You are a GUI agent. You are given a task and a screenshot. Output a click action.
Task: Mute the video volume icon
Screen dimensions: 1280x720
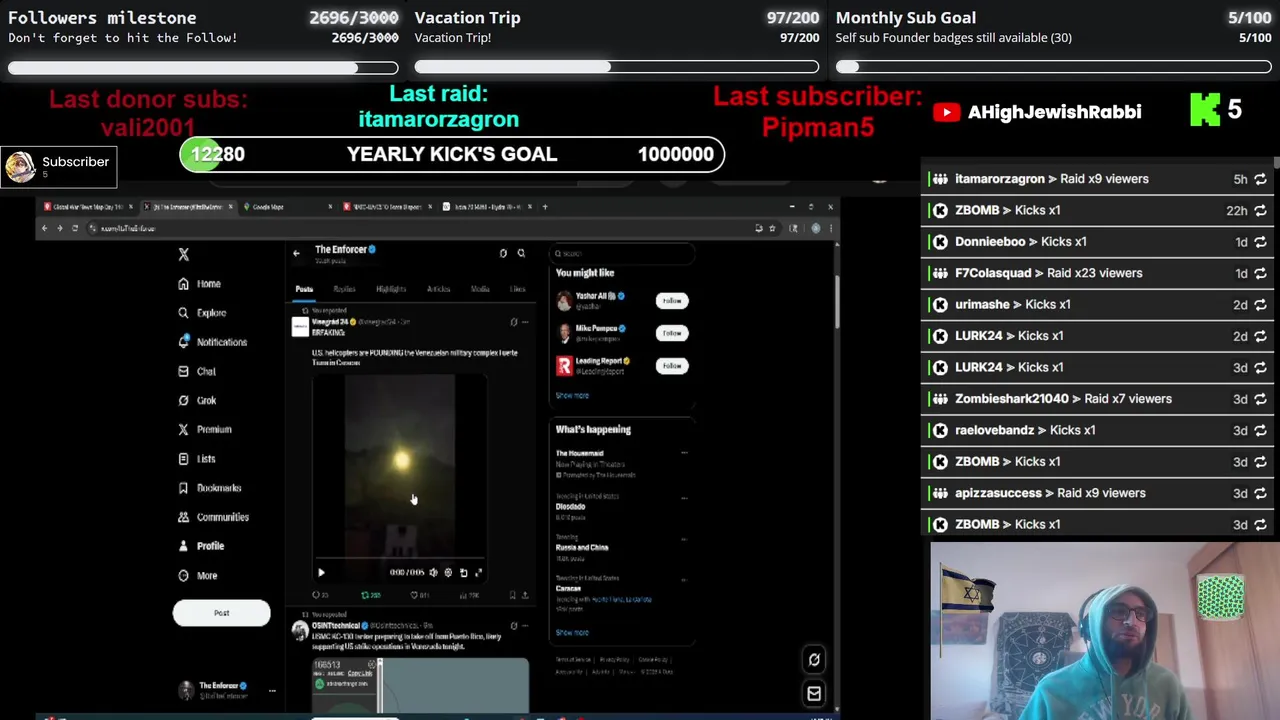pos(433,573)
